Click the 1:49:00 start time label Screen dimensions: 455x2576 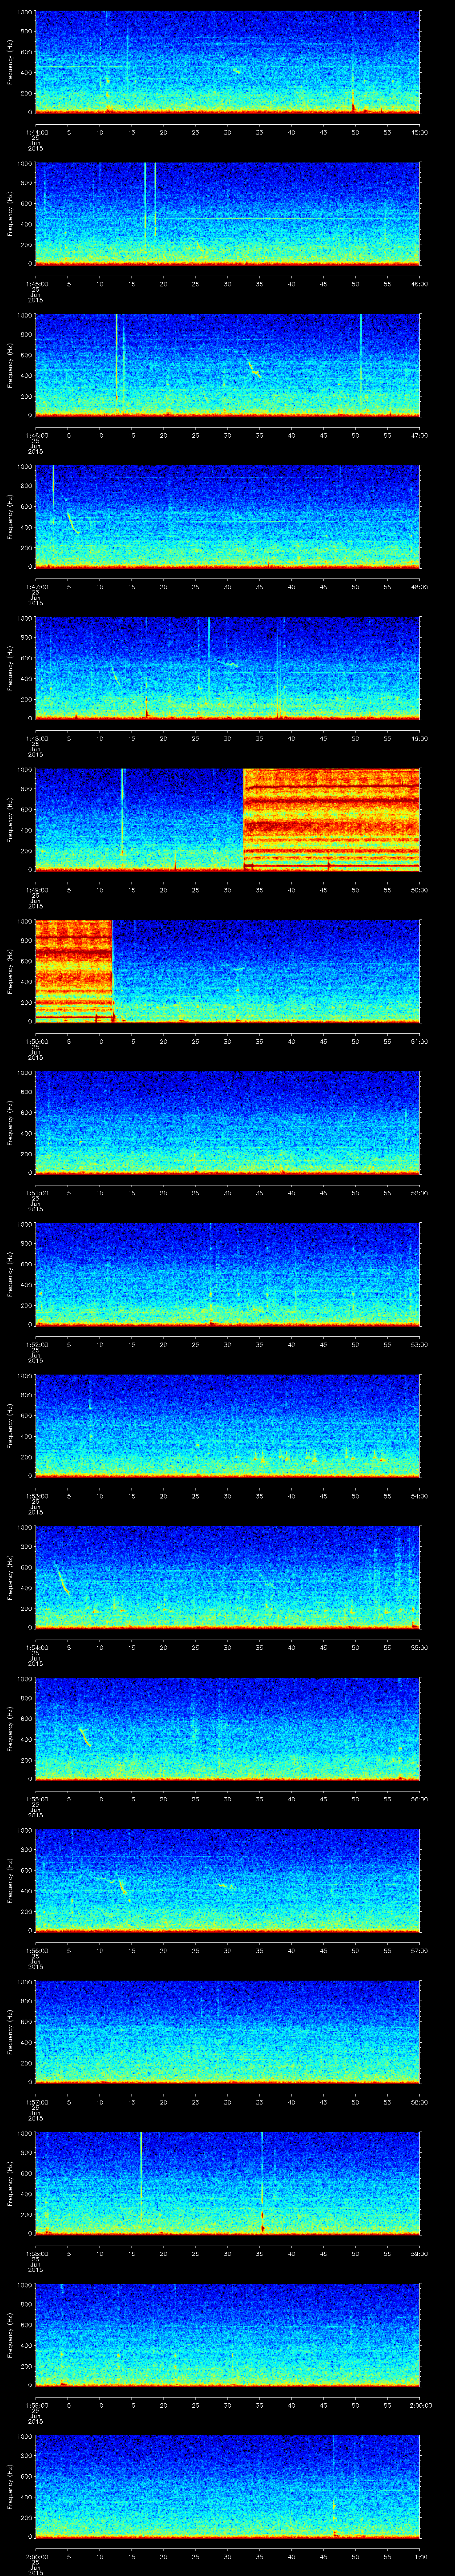coord(36,890)
